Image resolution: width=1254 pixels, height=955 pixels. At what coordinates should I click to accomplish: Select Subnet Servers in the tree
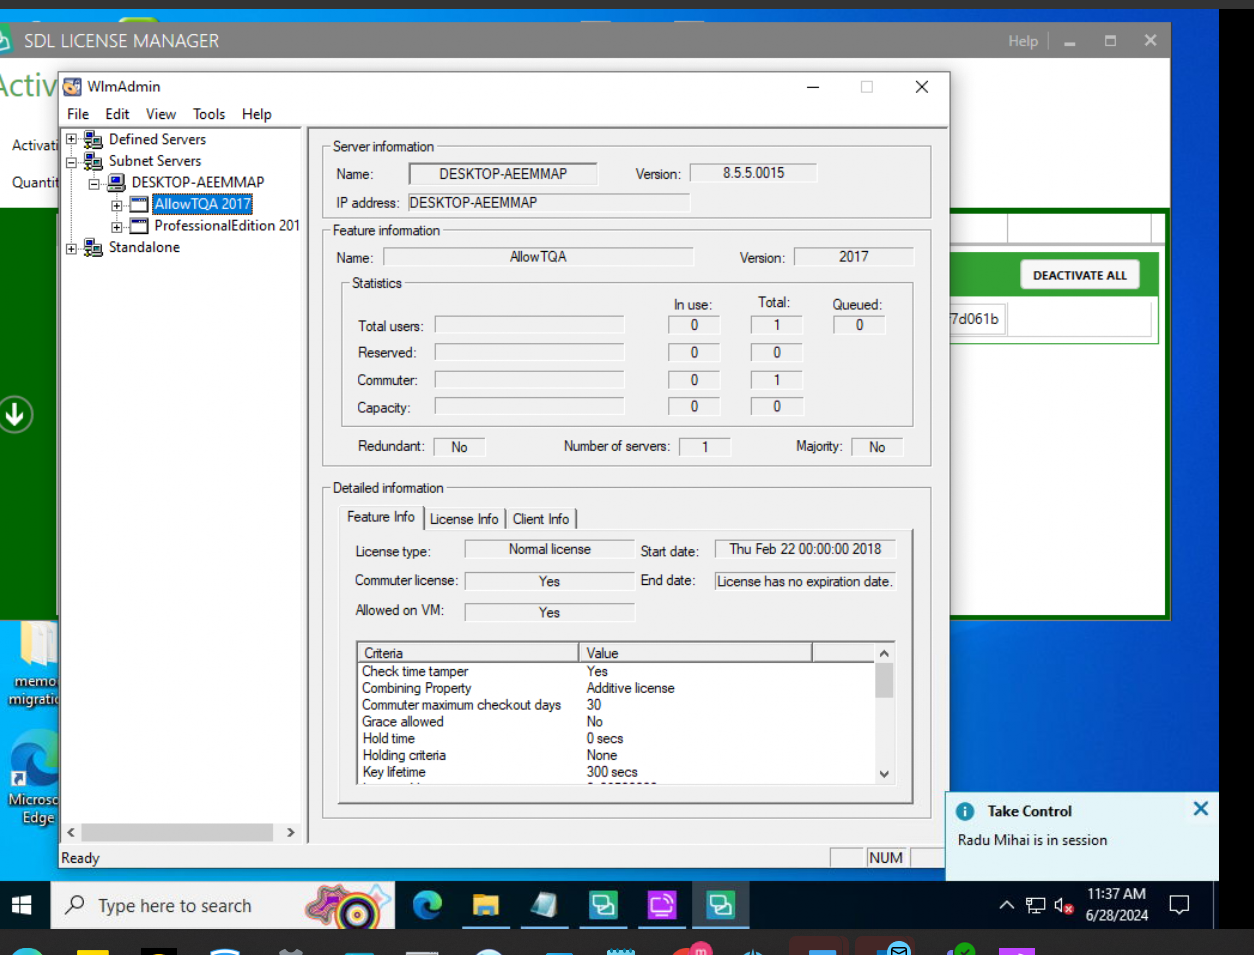(x=155, y=161)
